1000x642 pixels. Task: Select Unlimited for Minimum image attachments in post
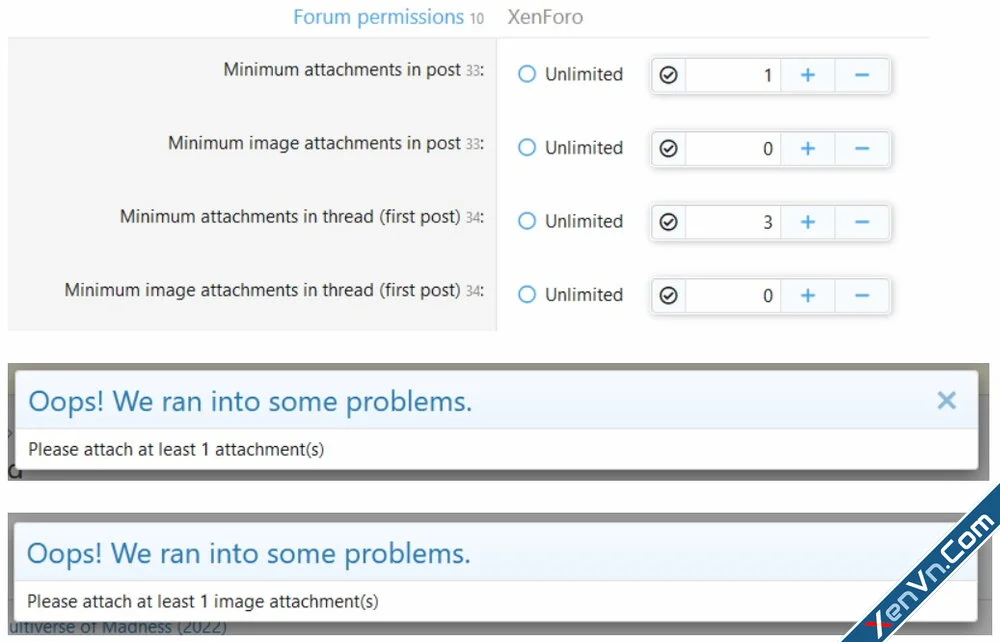point(527,147)
